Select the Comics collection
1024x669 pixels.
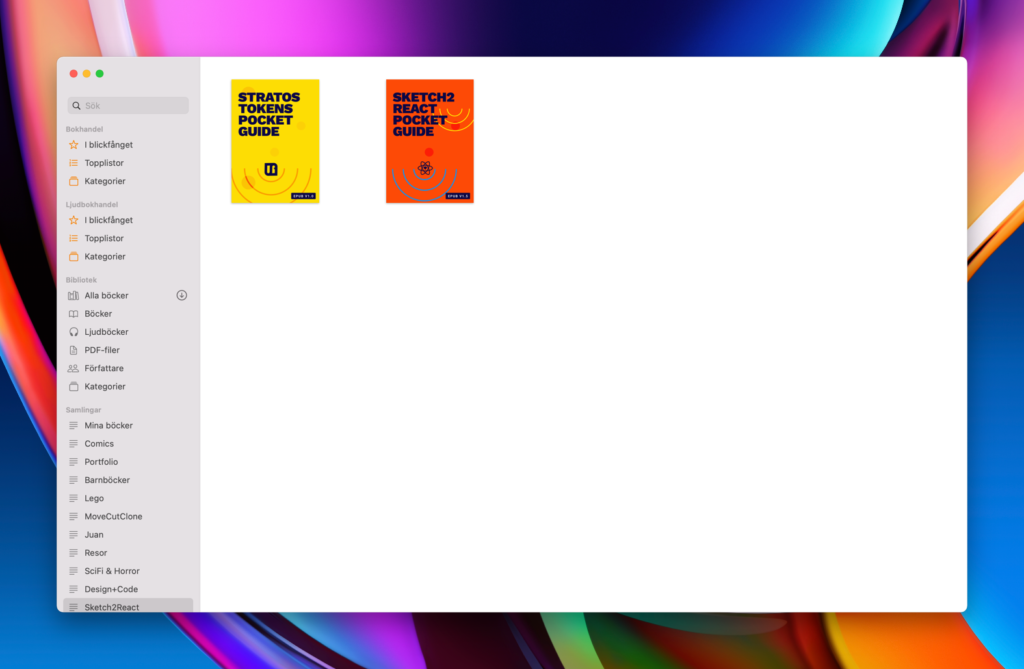99,444
